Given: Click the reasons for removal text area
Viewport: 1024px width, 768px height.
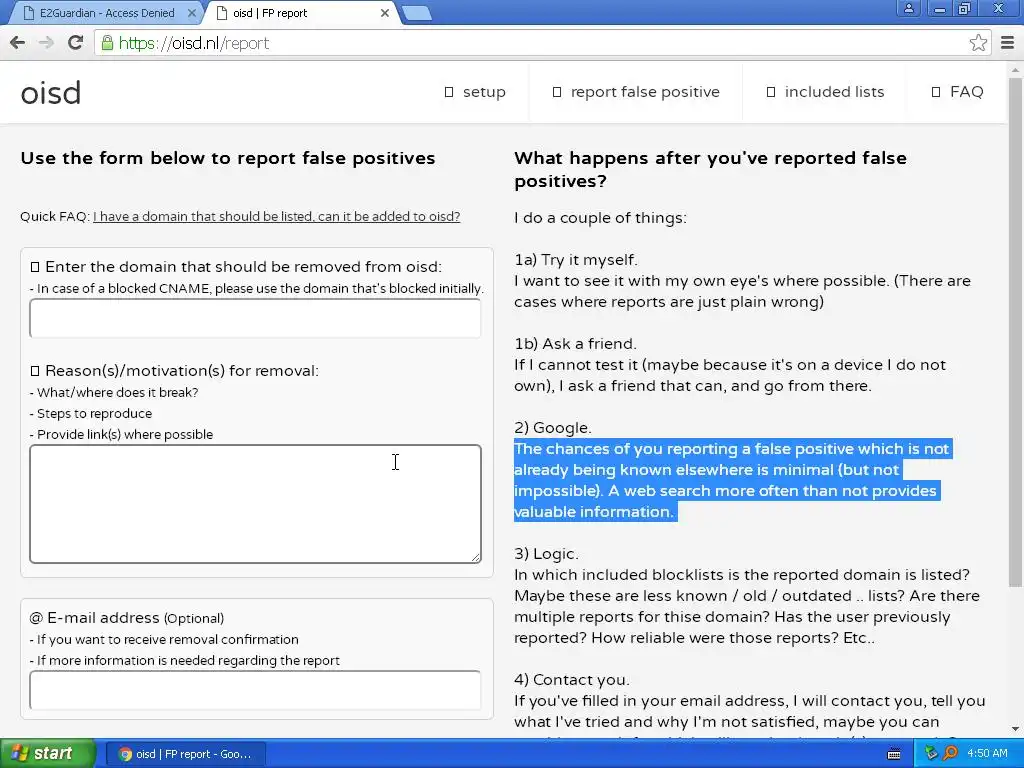Looking at the screenshot, I should click(x=255, y=504).
